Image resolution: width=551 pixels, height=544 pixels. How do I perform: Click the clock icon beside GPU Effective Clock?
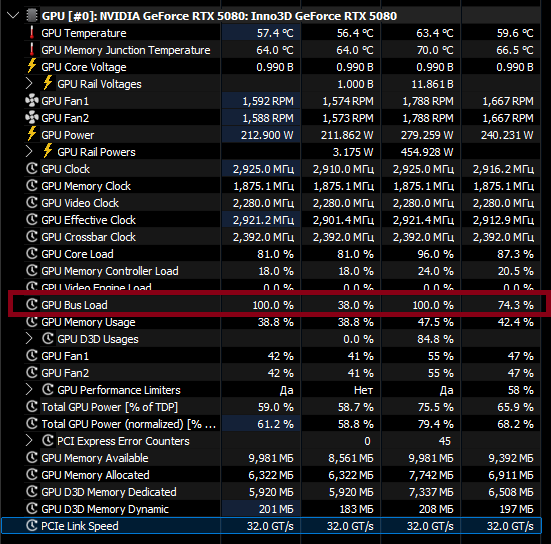pyautogui.click(x=32, y=220)
